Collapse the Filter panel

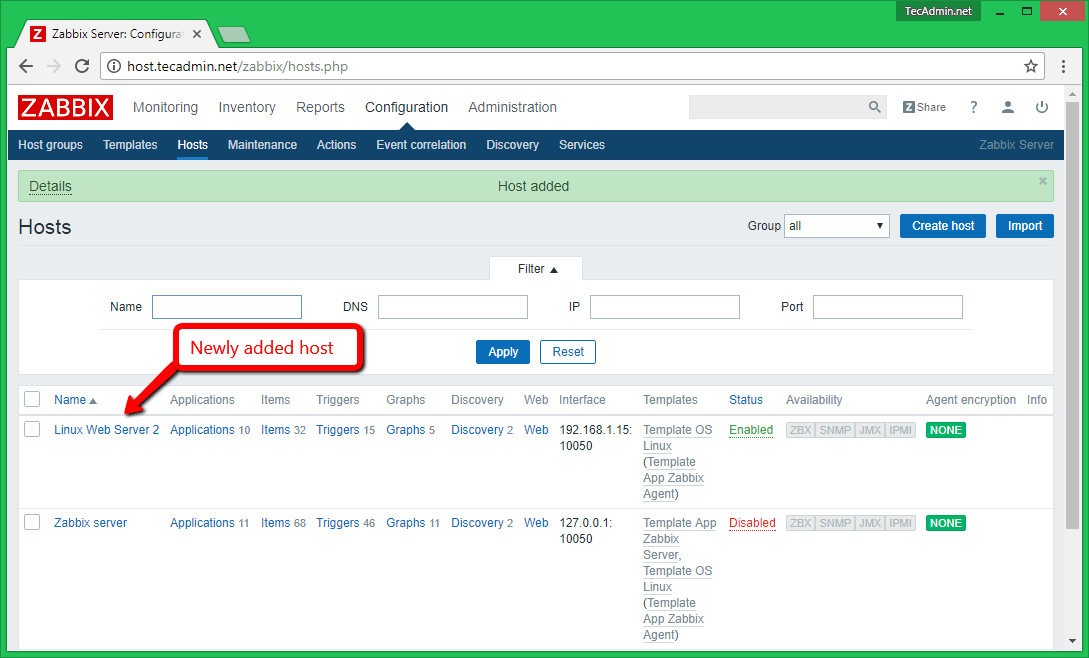pyautogui.click(x=535, y=268)
